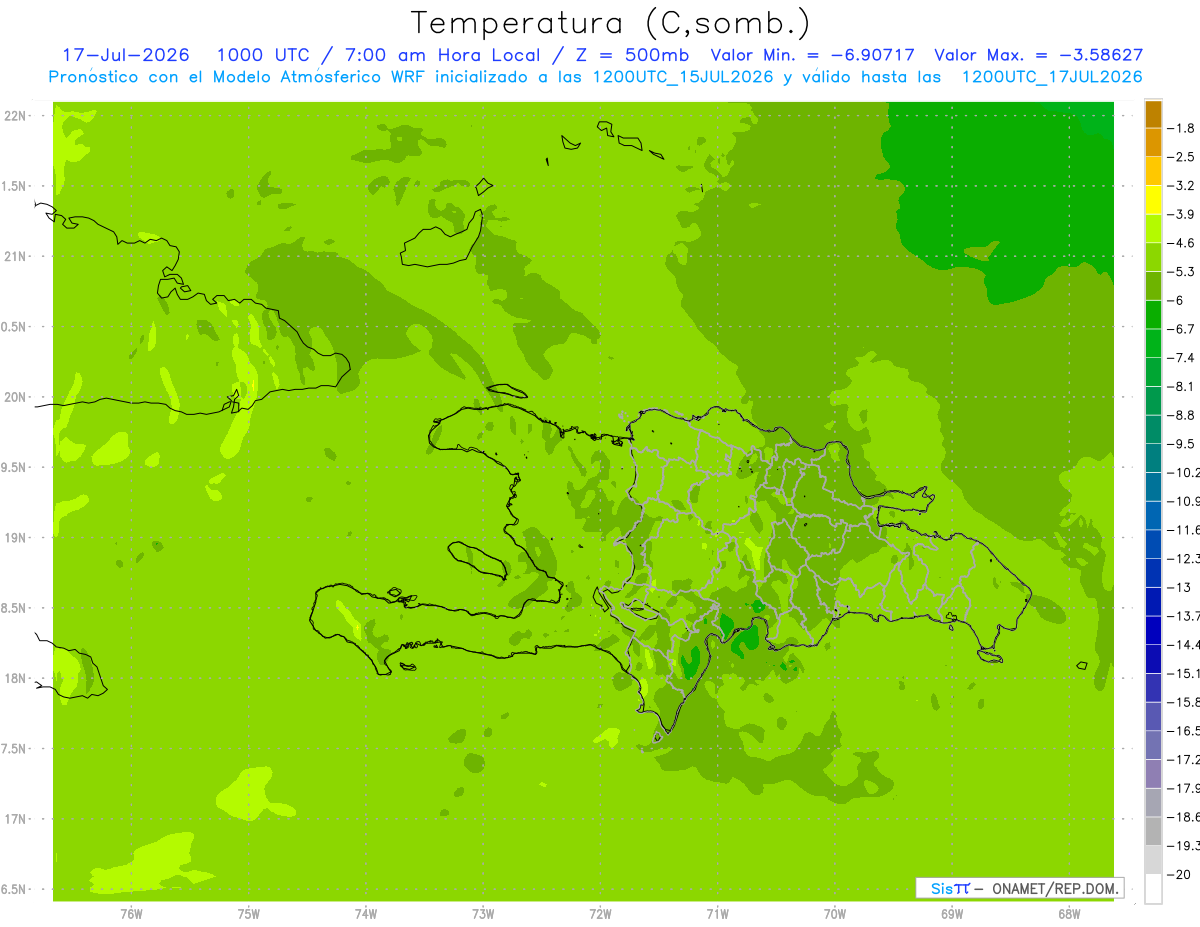Click latitude label '18N'

click(x=16, y=679)
